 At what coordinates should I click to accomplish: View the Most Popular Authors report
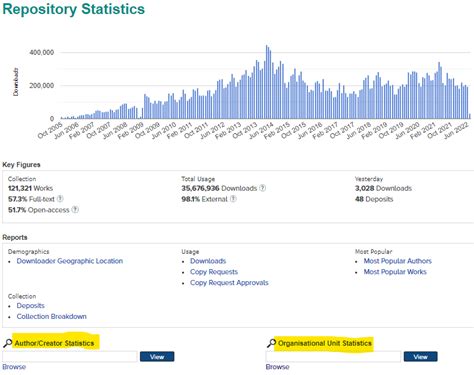click(x=398, y=261)
